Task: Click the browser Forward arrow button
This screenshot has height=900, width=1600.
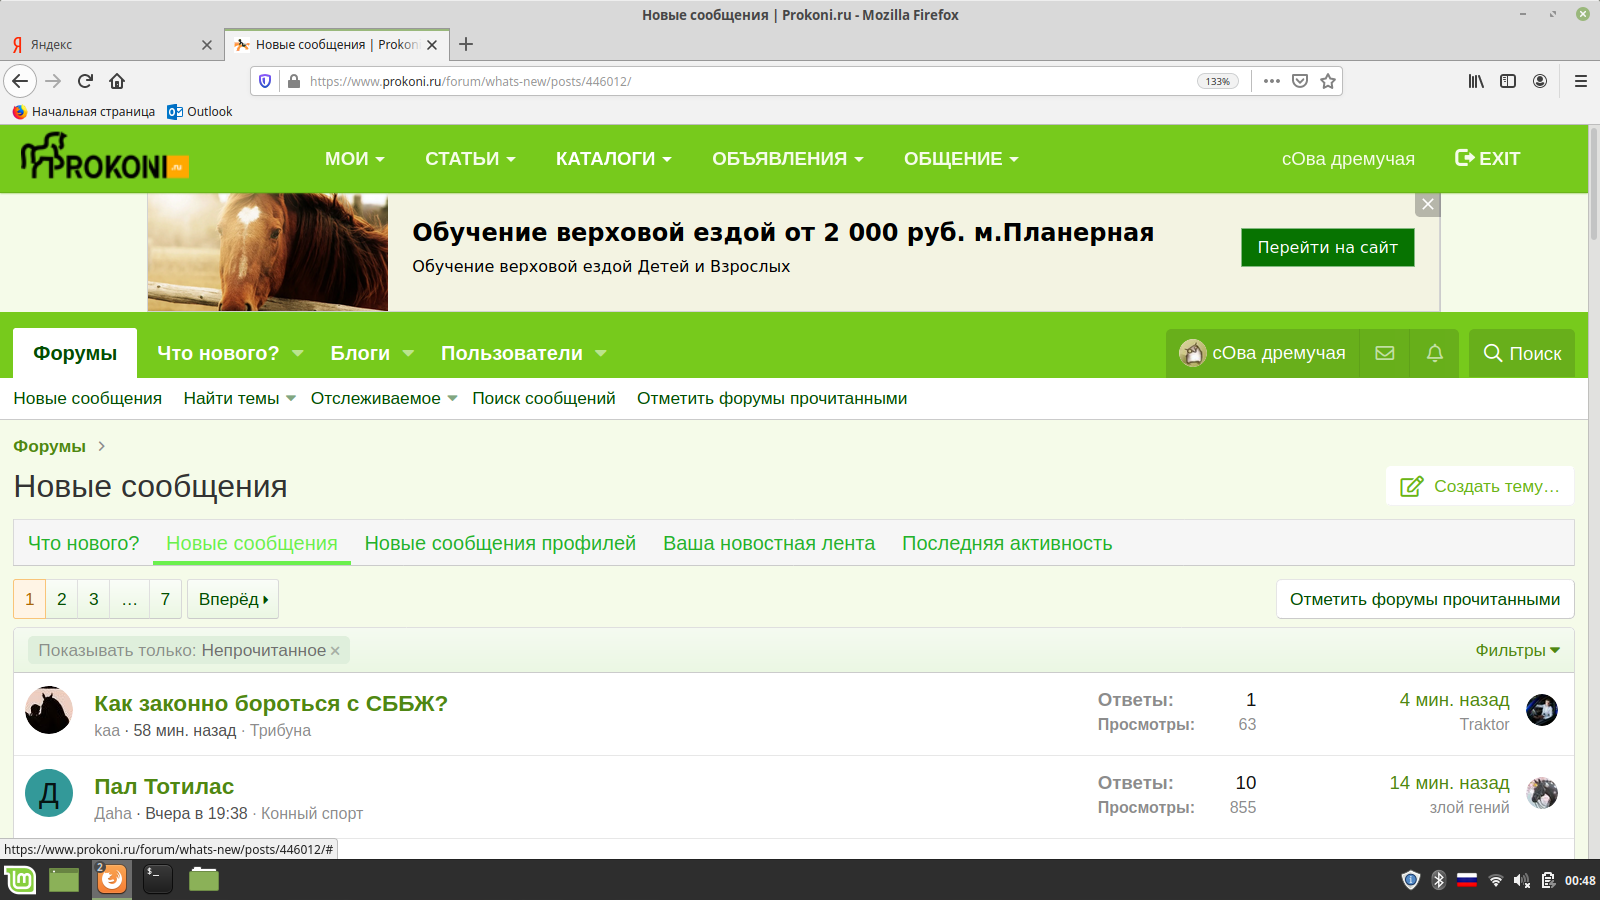Action: [x=53, y=81]
